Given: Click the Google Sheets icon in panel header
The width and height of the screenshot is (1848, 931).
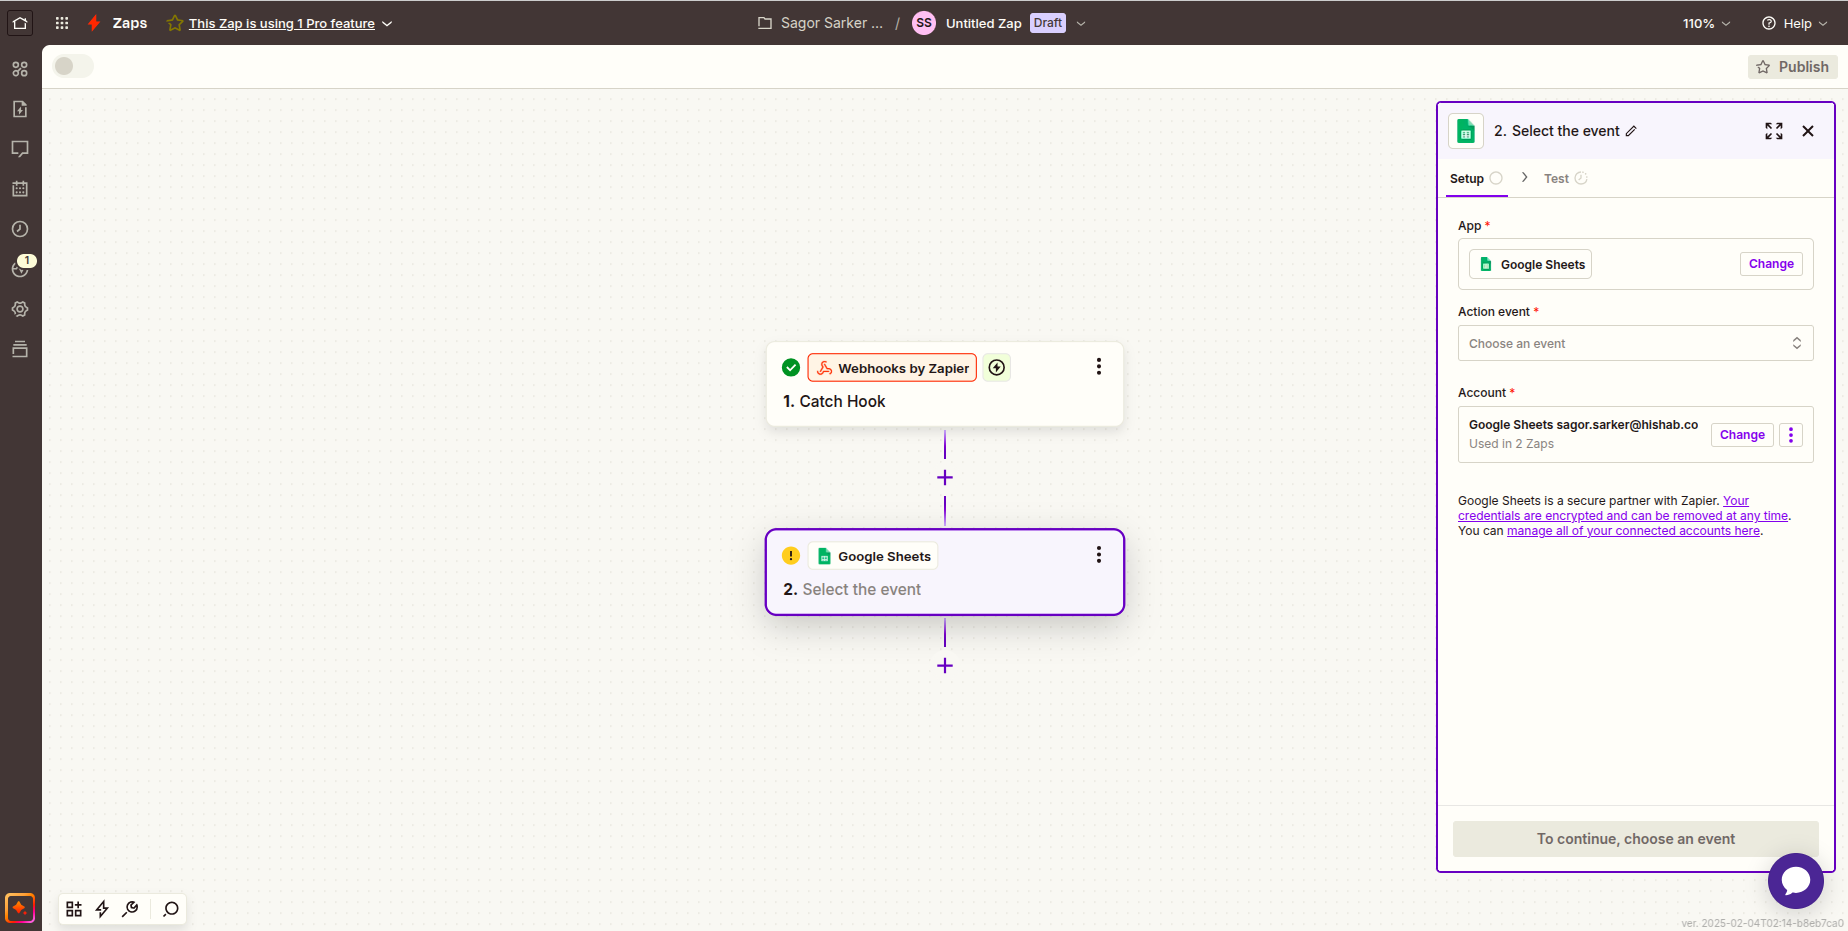Looking at the screenshot, I should (x=1466, y=131).
